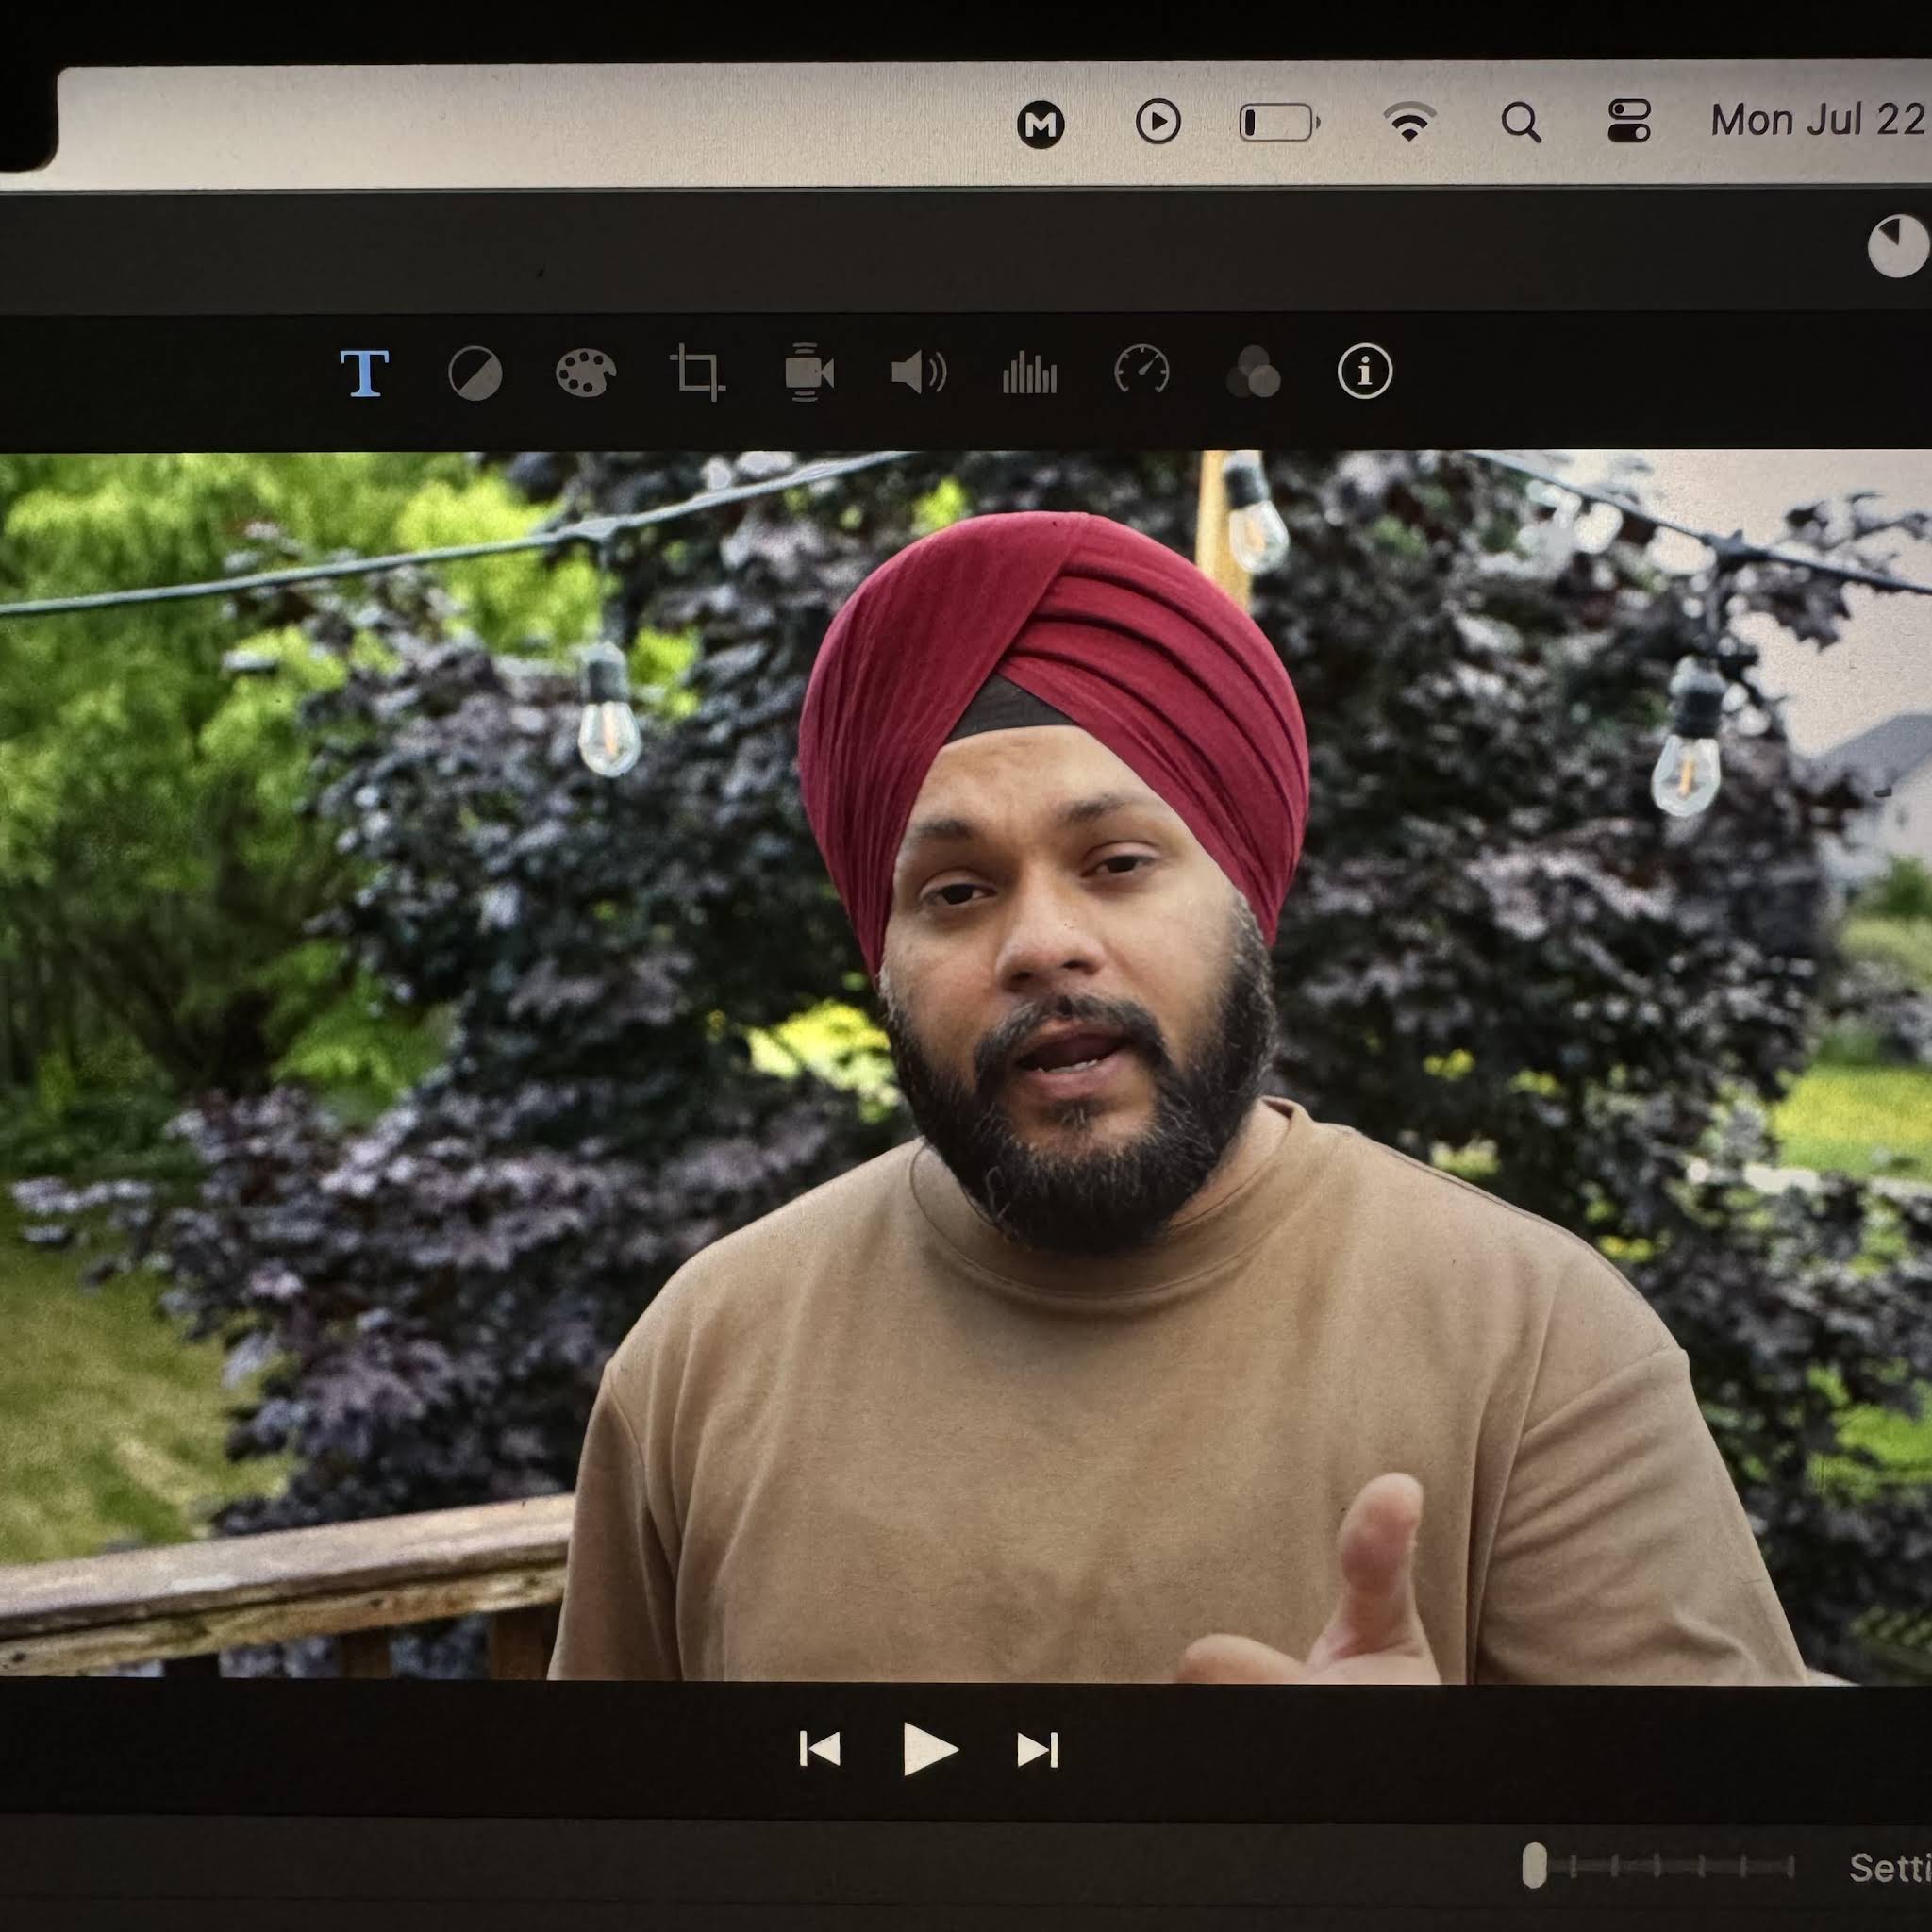Open Spotlight search from the menu bar
Image resolution: width=1932 pixels, height=1932 pixels.
1521,120
